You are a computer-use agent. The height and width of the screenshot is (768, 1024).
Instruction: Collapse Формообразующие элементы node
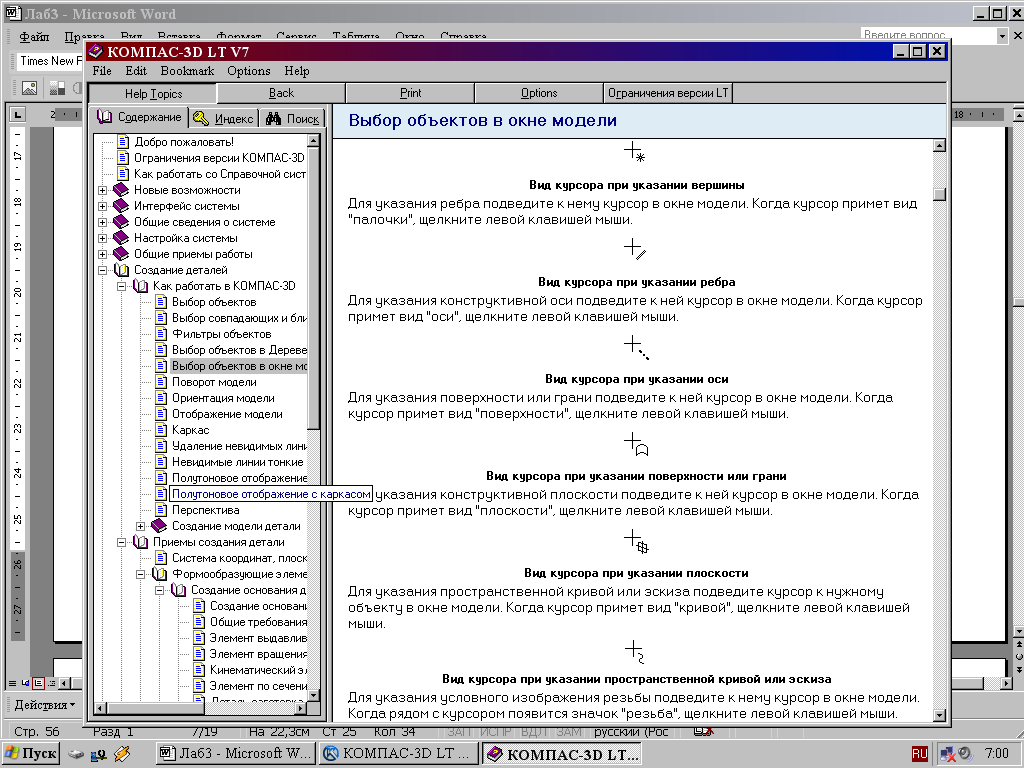[140, 574]
